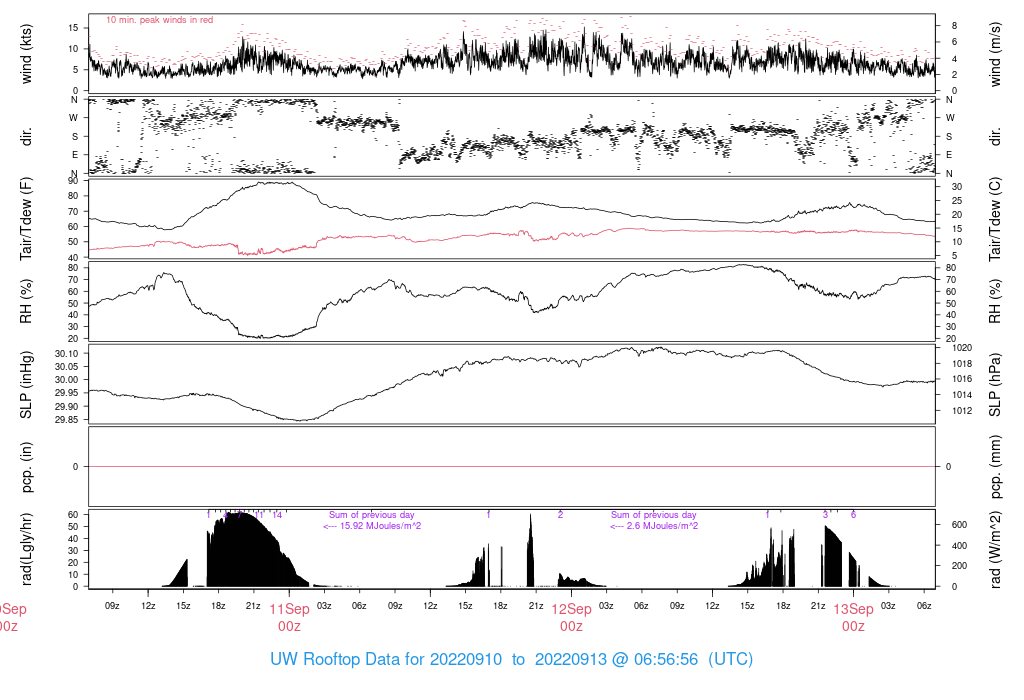Viewport: 1024px width, 700px height.
Task: Click the '10 min. peak winds in red' note
Action: click(159, 20)
